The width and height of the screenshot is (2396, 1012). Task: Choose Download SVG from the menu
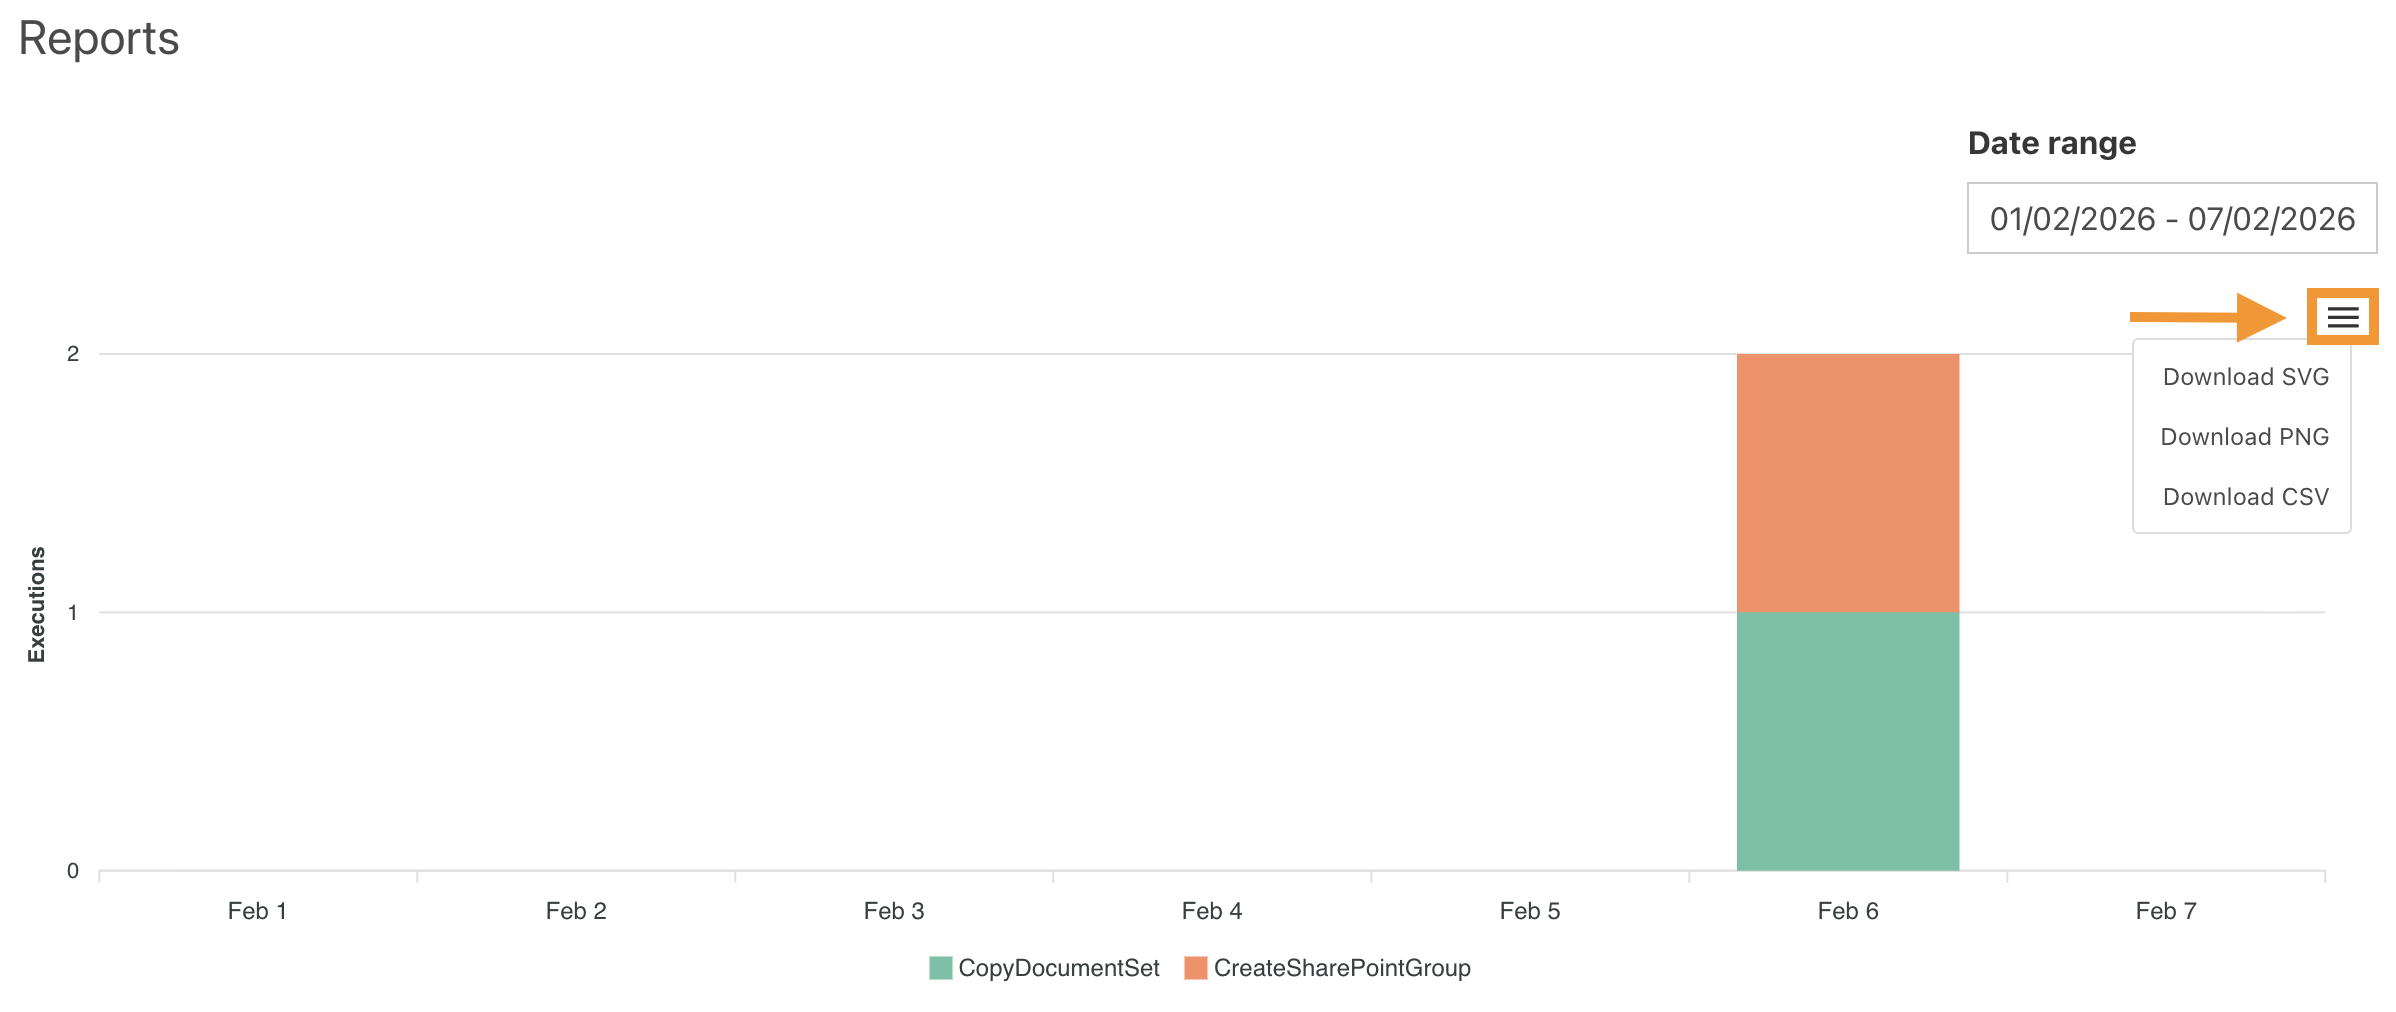click(x=2245, y=377)
